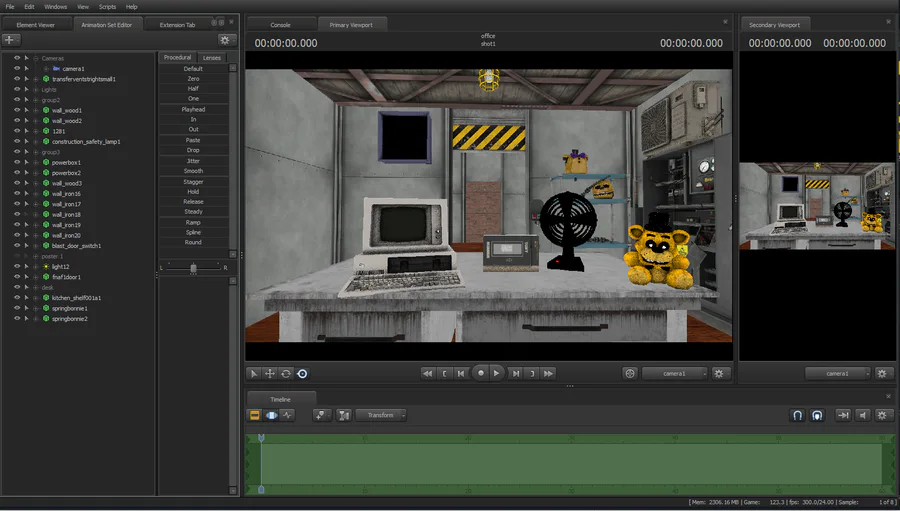Open the Animation Set Editor gear settings

(x=225, y=40)
